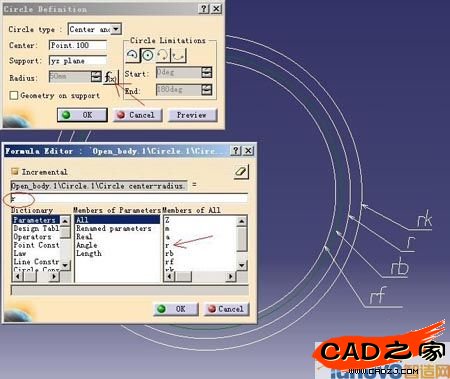Image resolution: width=450 pixels, height=379 pixels.
Task: Toggle the Incremental option
Action: [x=15, y=172]
